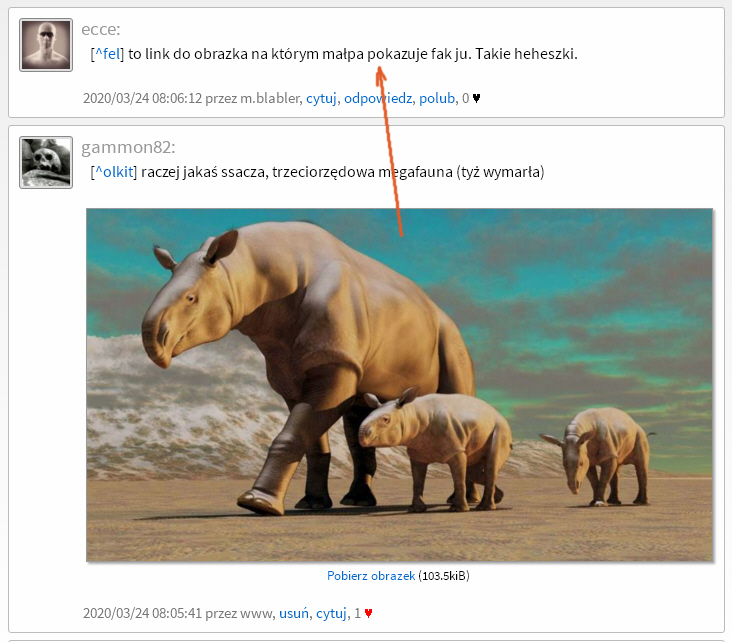732x642 pixels.
Task: Follow the ^olkit mention link
Action: pos(114,172)
